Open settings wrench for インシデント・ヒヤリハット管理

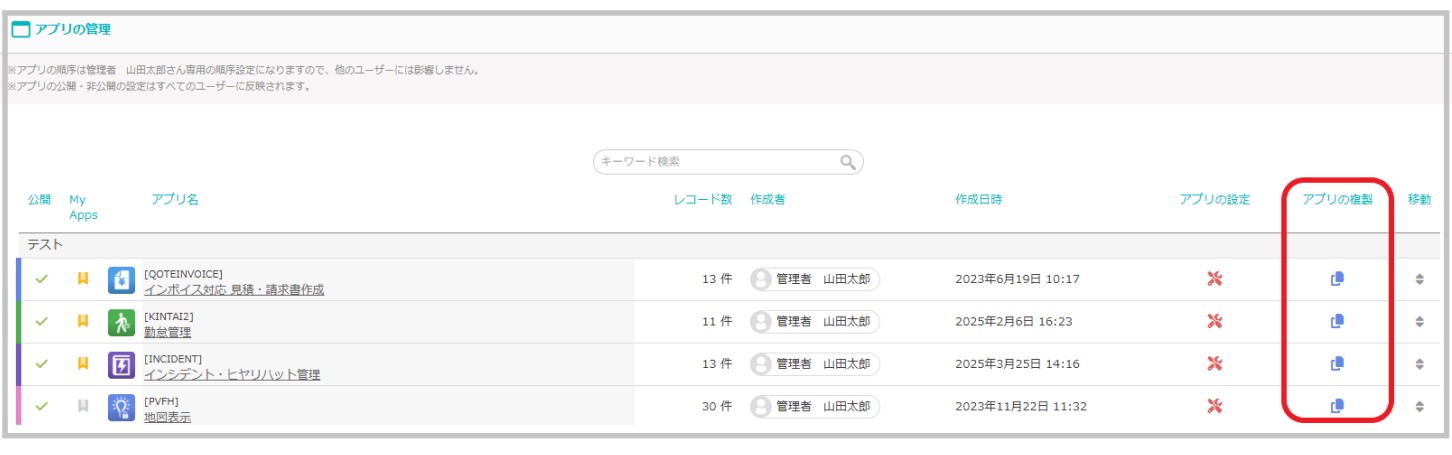pos(1215,364)
